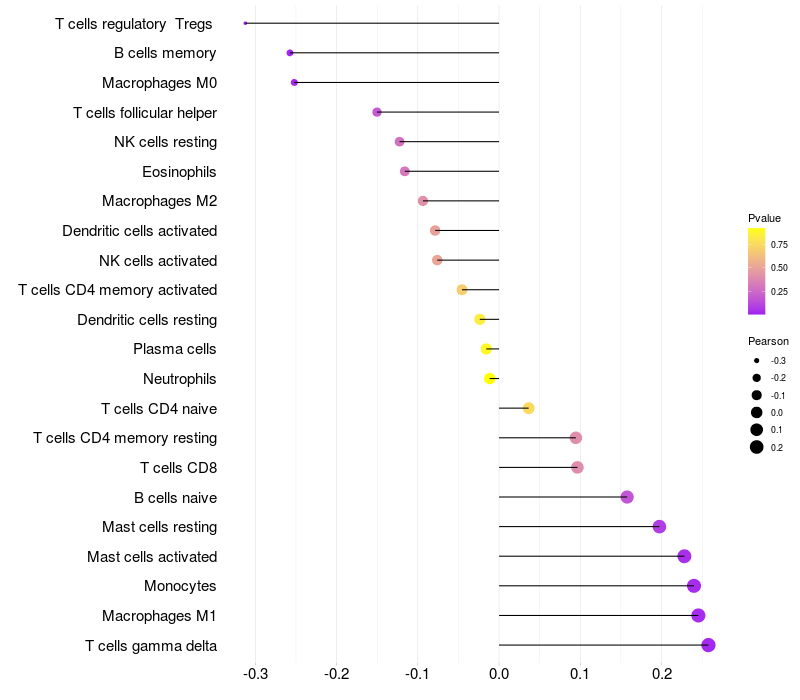Click the 0.2 x-axis tick label
This screenshot has width=800, height=700.
click(x=661, y=675)
